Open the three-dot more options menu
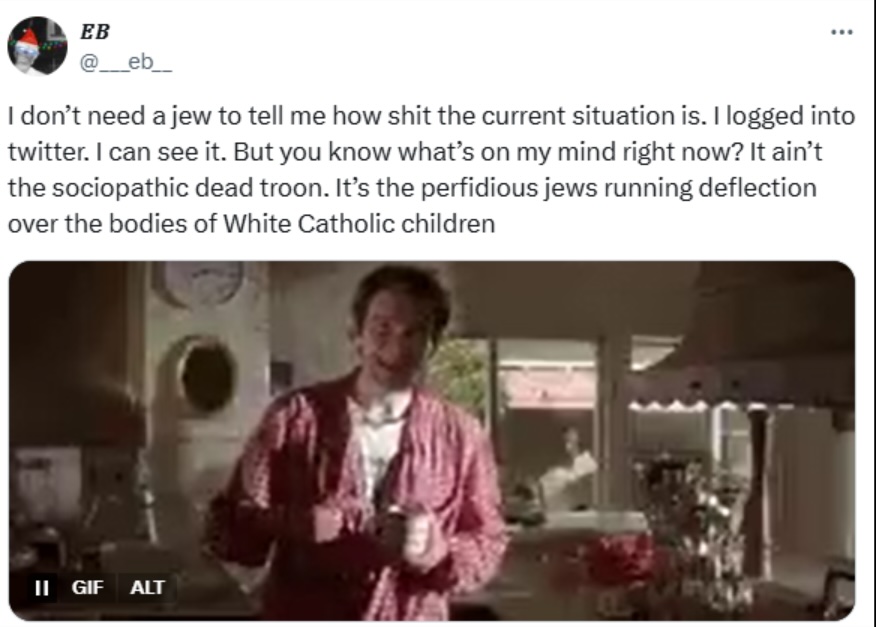 [841, 32]
